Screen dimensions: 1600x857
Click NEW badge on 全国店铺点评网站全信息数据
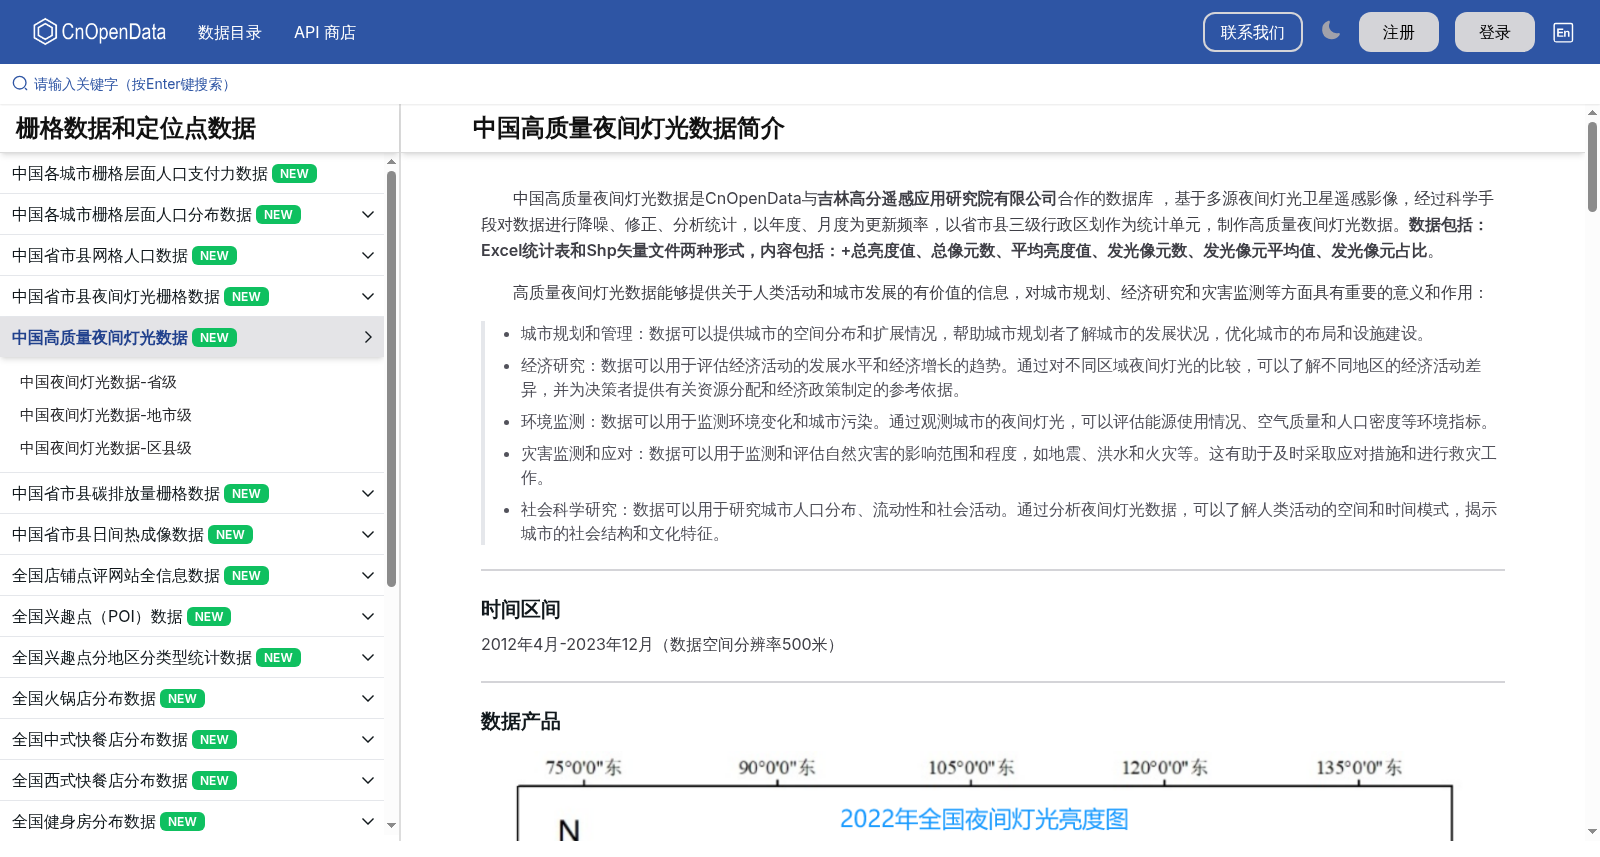[246, 576]
